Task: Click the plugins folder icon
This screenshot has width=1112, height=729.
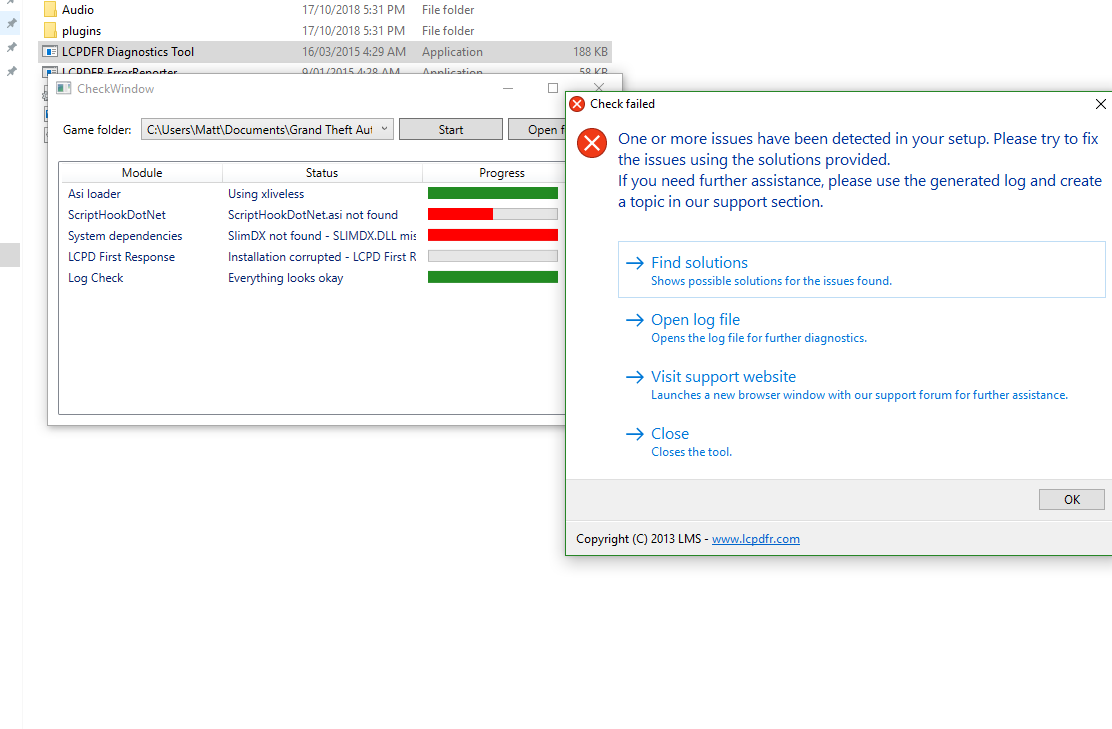Action: pyautogui.click(x=50, y=30)
